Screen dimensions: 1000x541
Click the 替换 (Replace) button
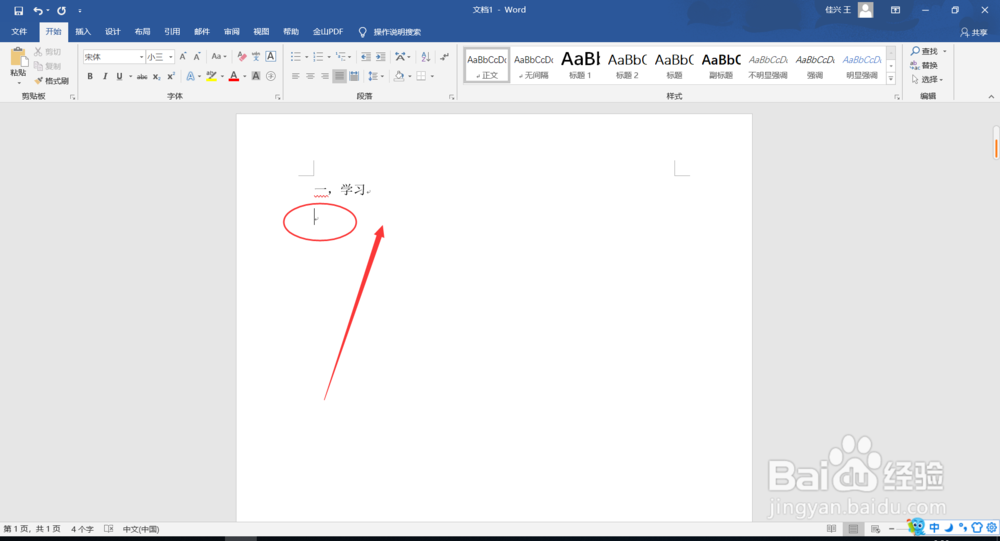point(924,65)
